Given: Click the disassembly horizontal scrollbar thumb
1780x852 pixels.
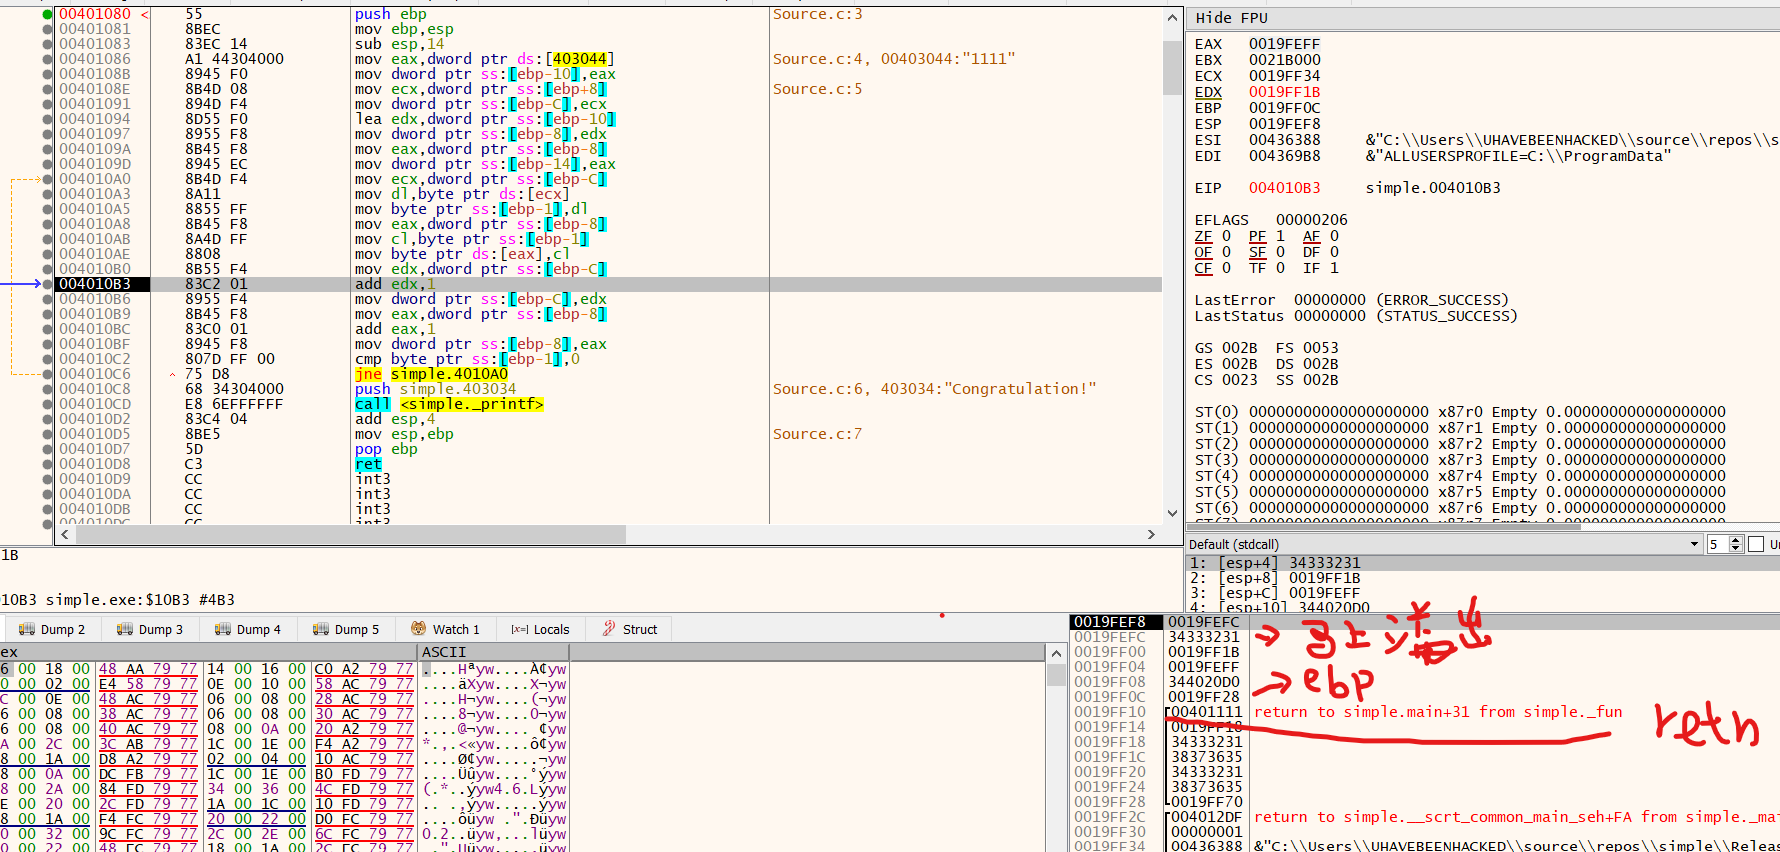Looking at the screenshot, I should (351, 535).
